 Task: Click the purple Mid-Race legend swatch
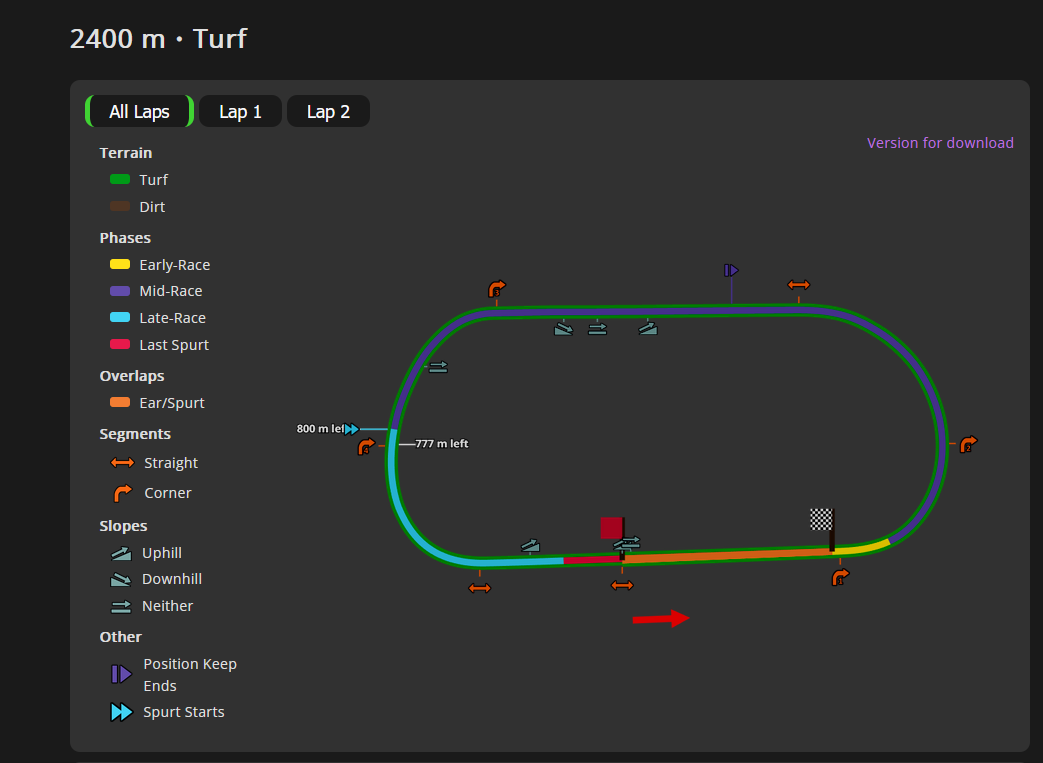(x=120, y=291)
